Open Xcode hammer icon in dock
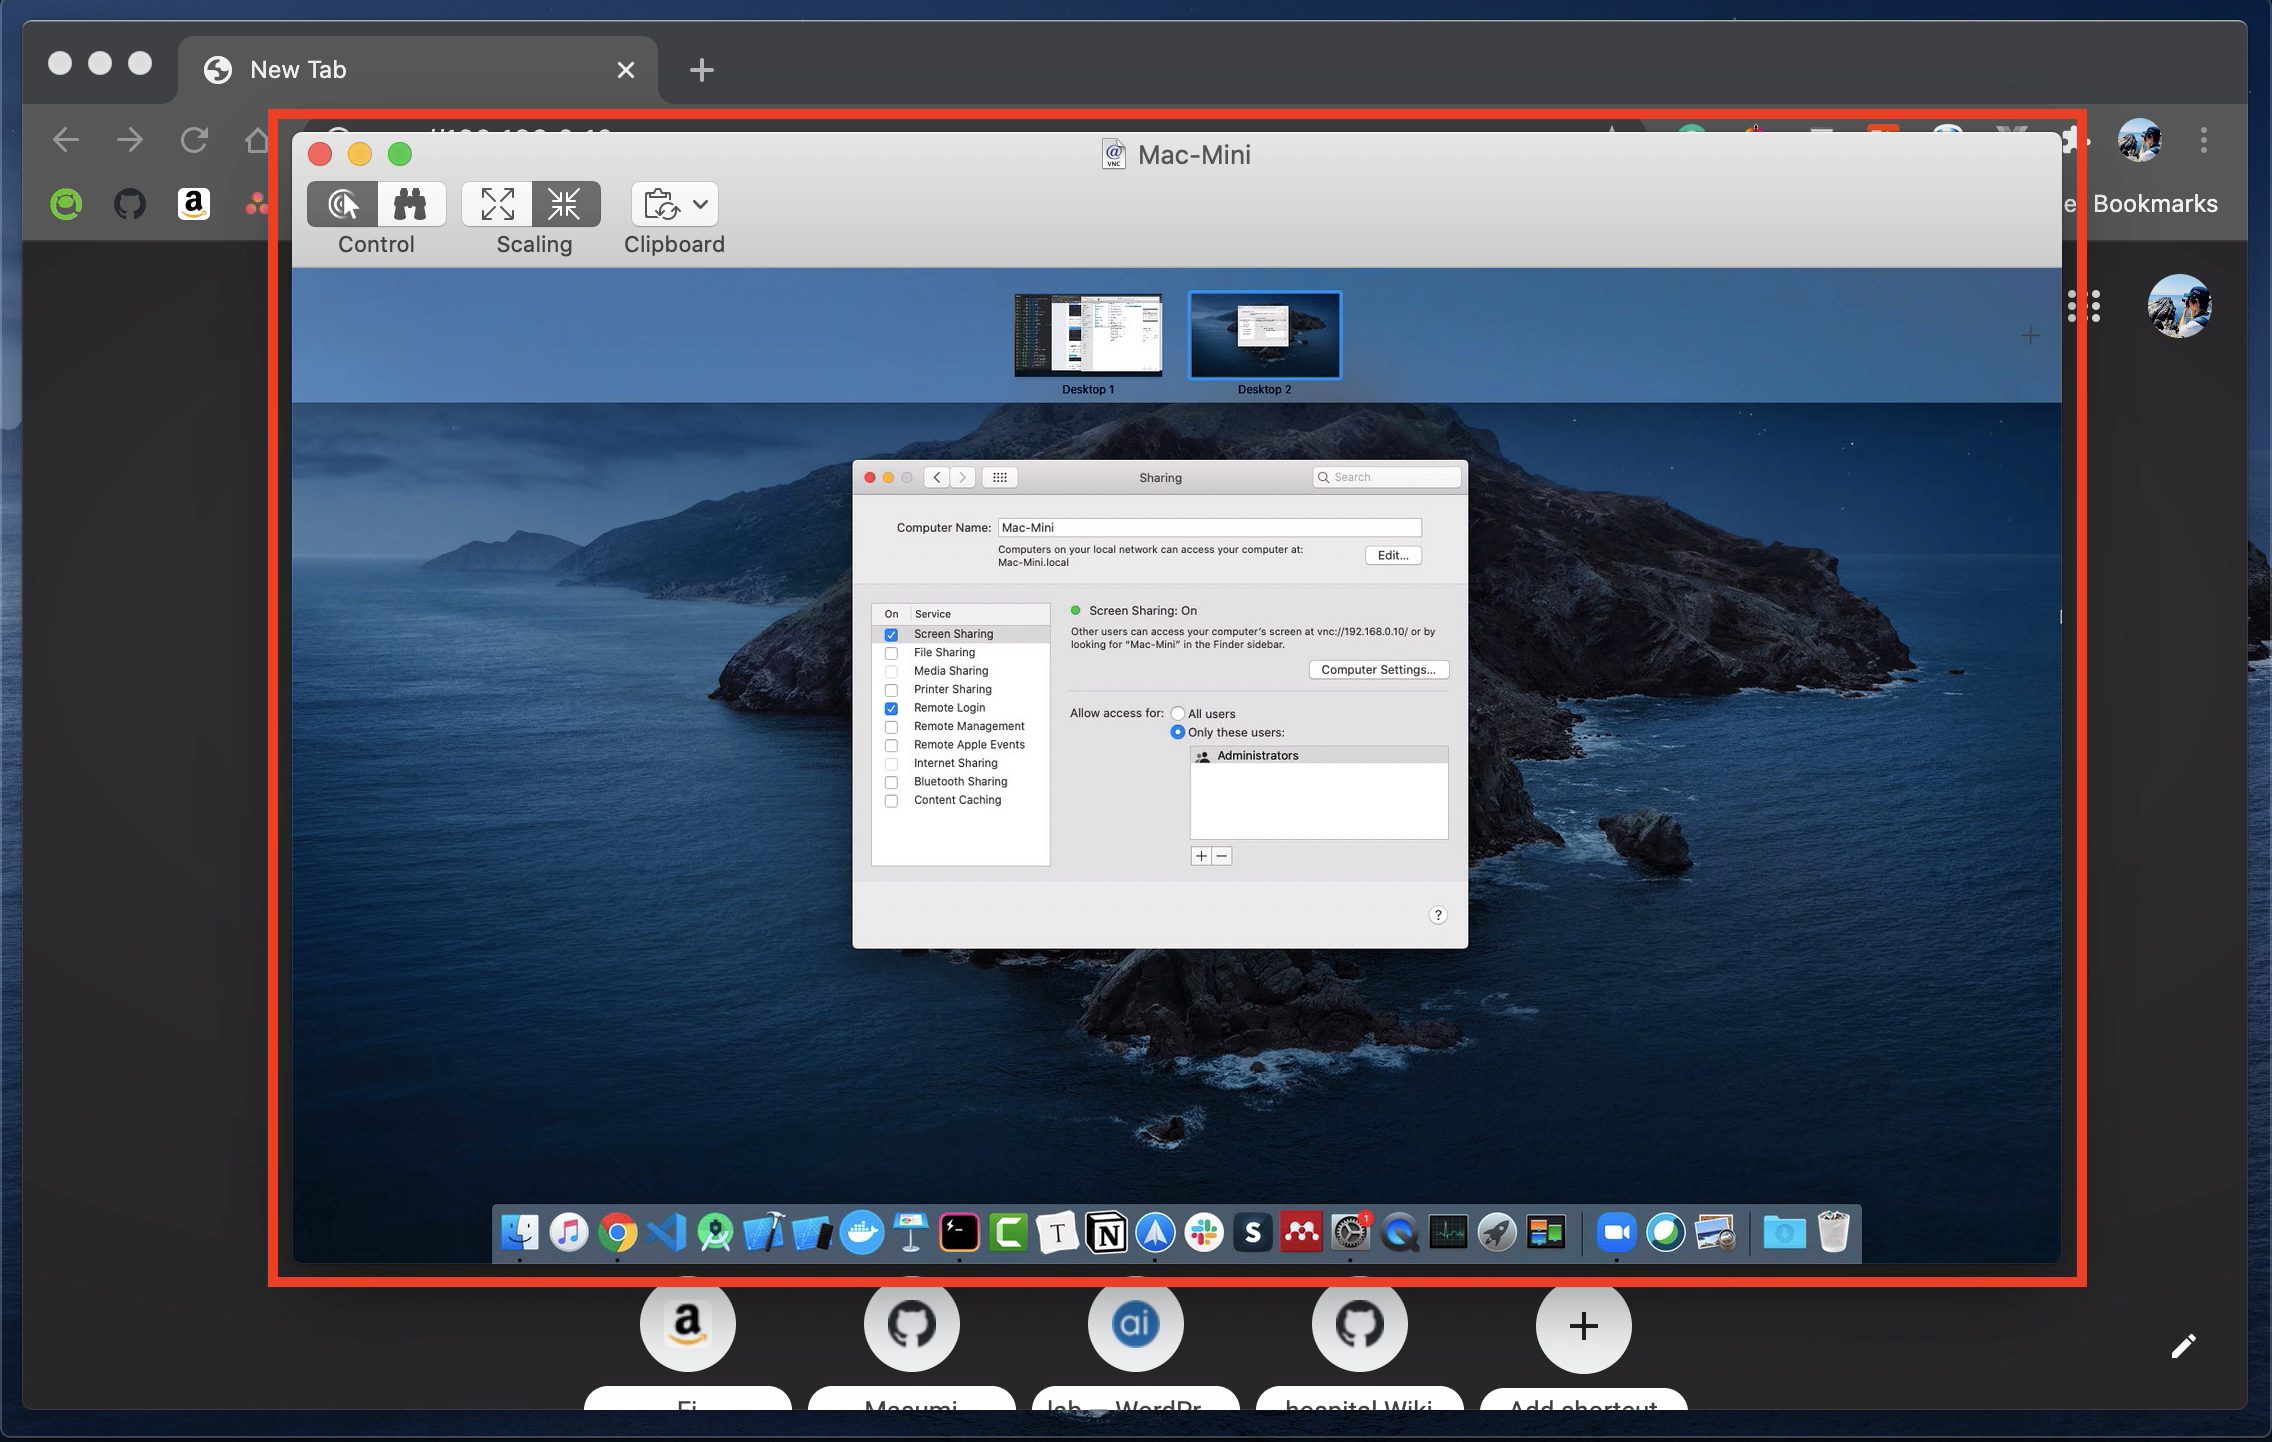Screen dimensions: 2272x1442 click(765, 1232)
